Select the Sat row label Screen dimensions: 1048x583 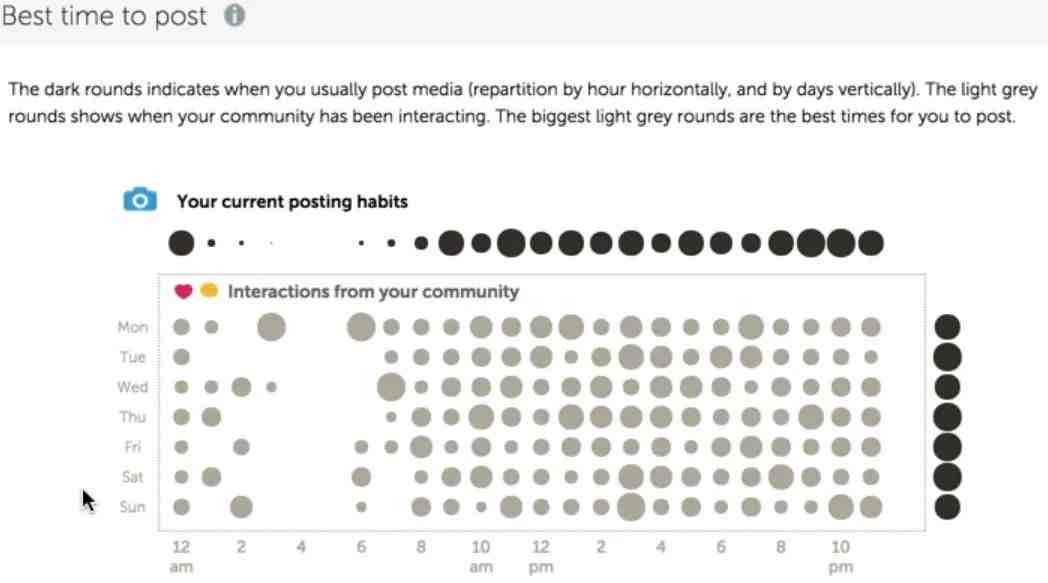(x=132, y=477)
